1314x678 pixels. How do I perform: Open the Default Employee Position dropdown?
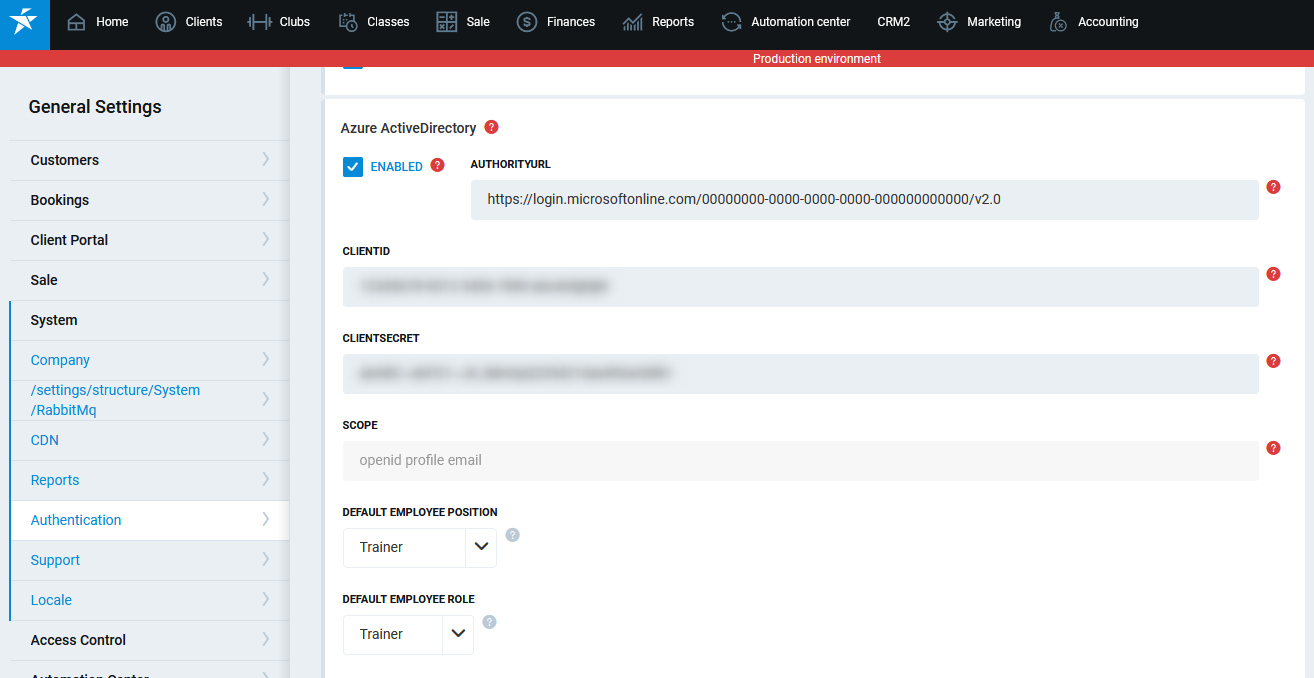coord(481,547)
